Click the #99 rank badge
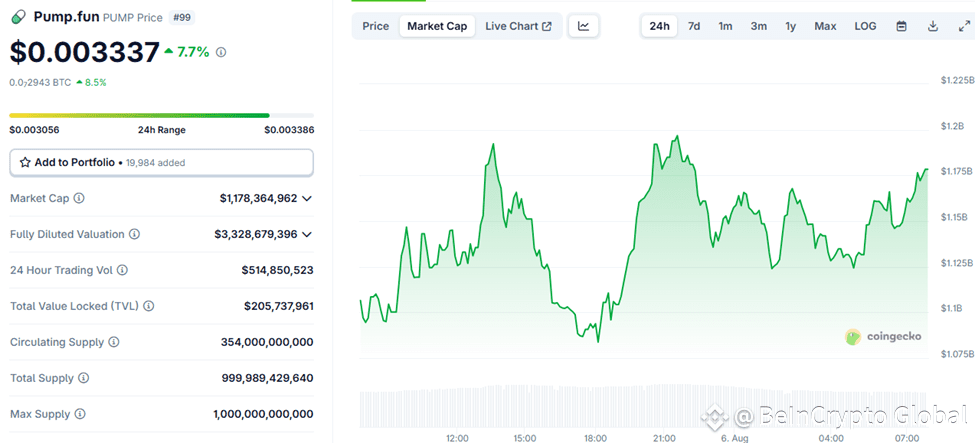Screen dimensions: 975x443 click(182, 17)
